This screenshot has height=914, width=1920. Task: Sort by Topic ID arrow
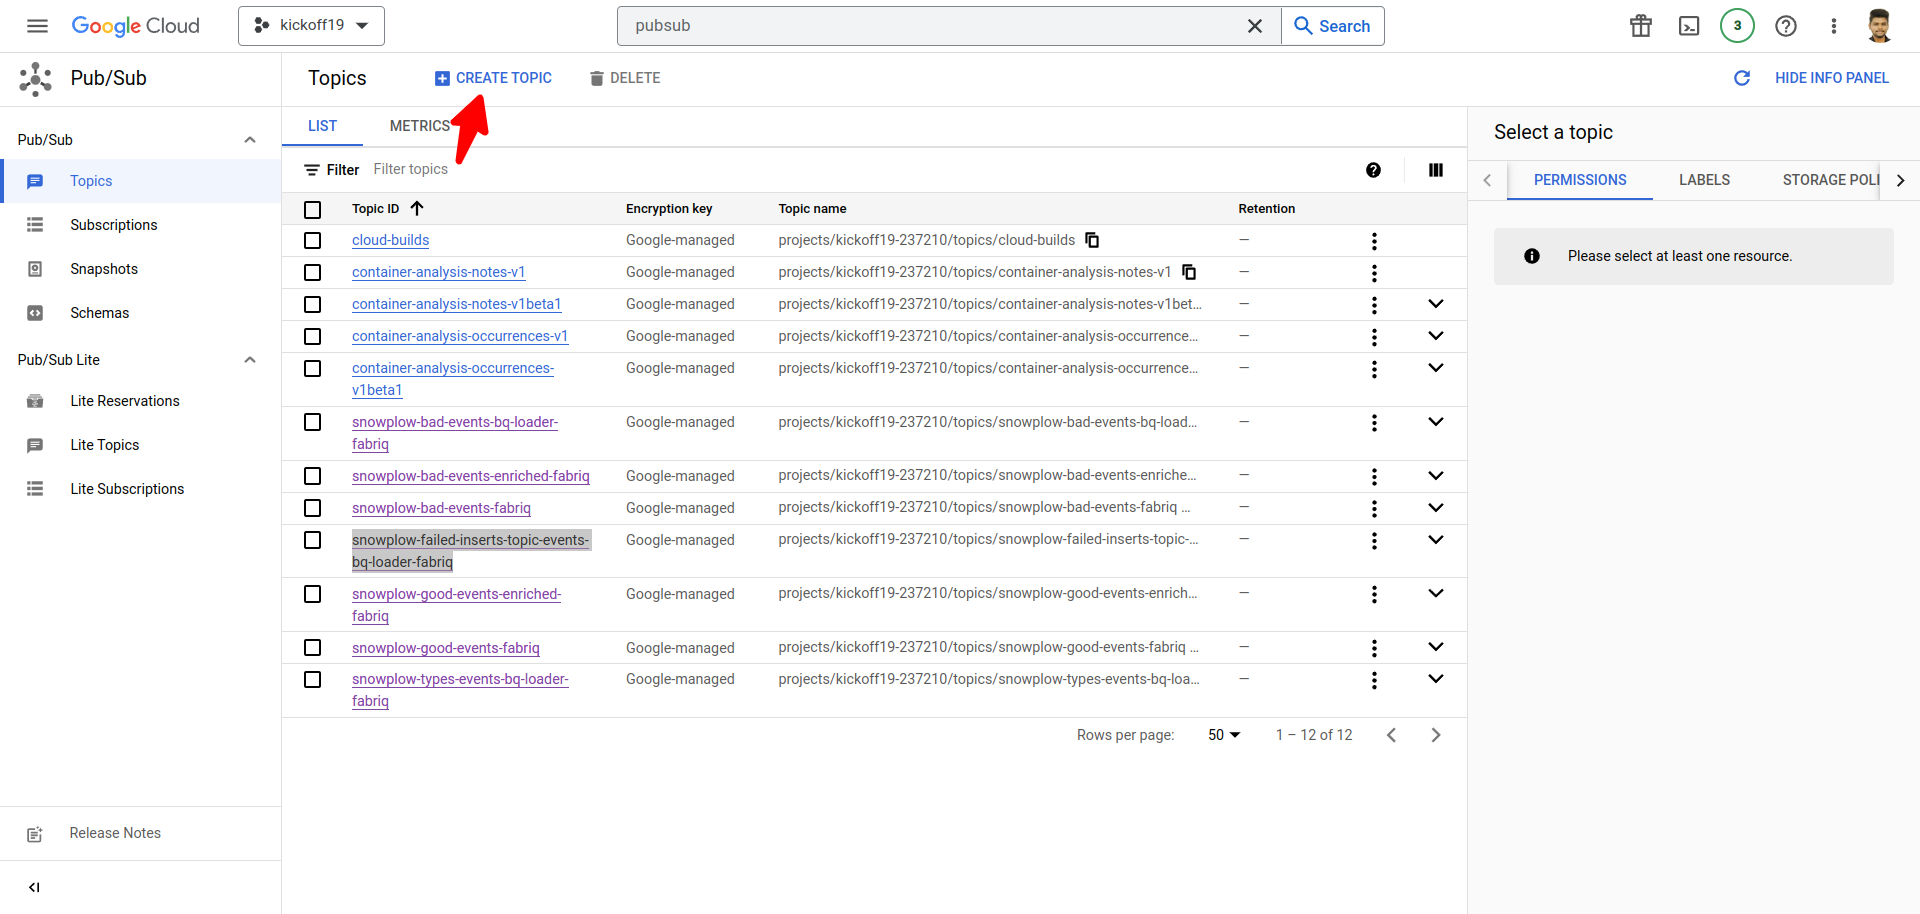coord(417,208)
